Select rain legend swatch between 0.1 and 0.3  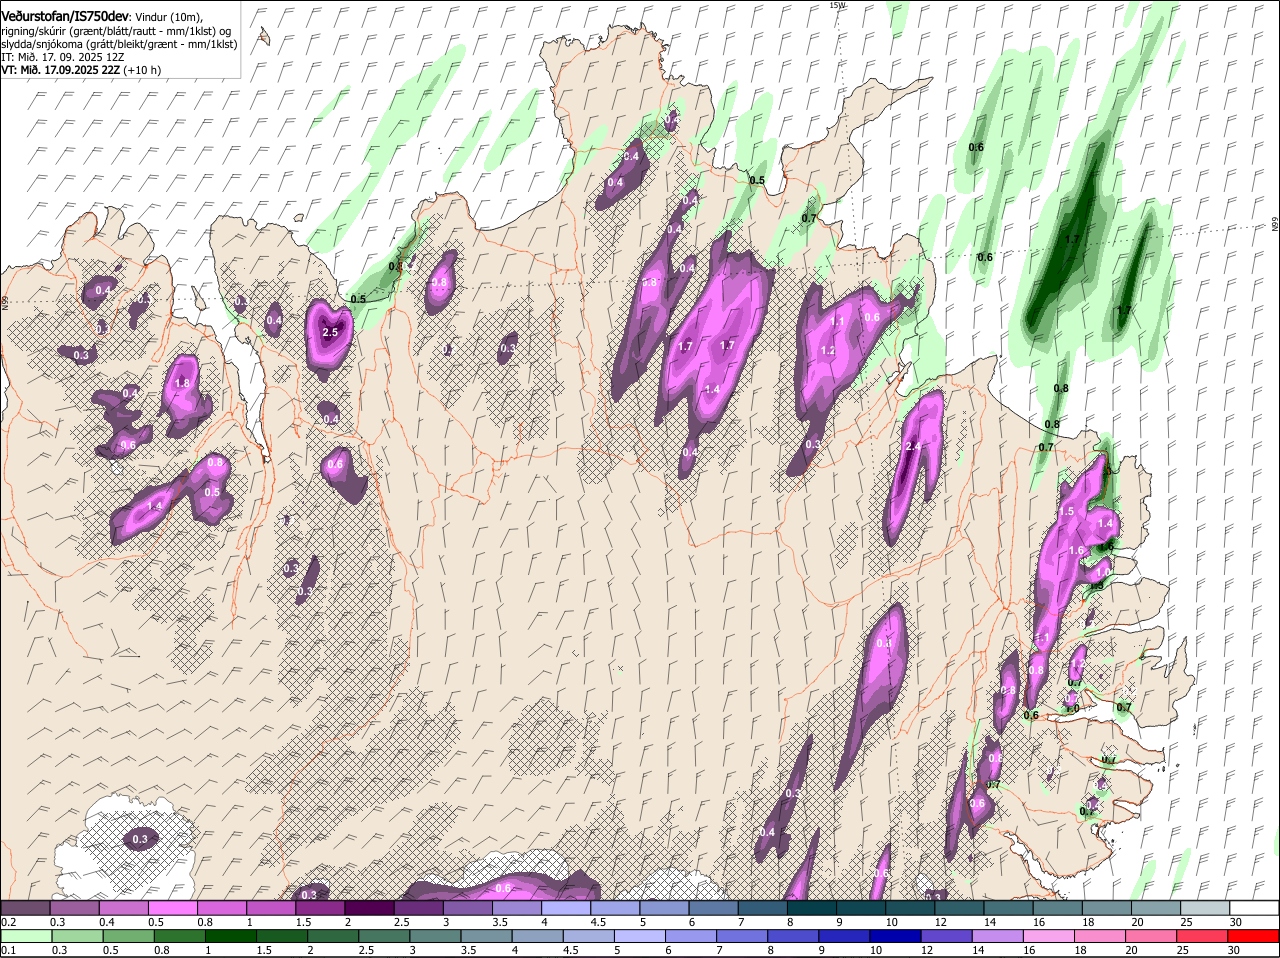[25, 936]
